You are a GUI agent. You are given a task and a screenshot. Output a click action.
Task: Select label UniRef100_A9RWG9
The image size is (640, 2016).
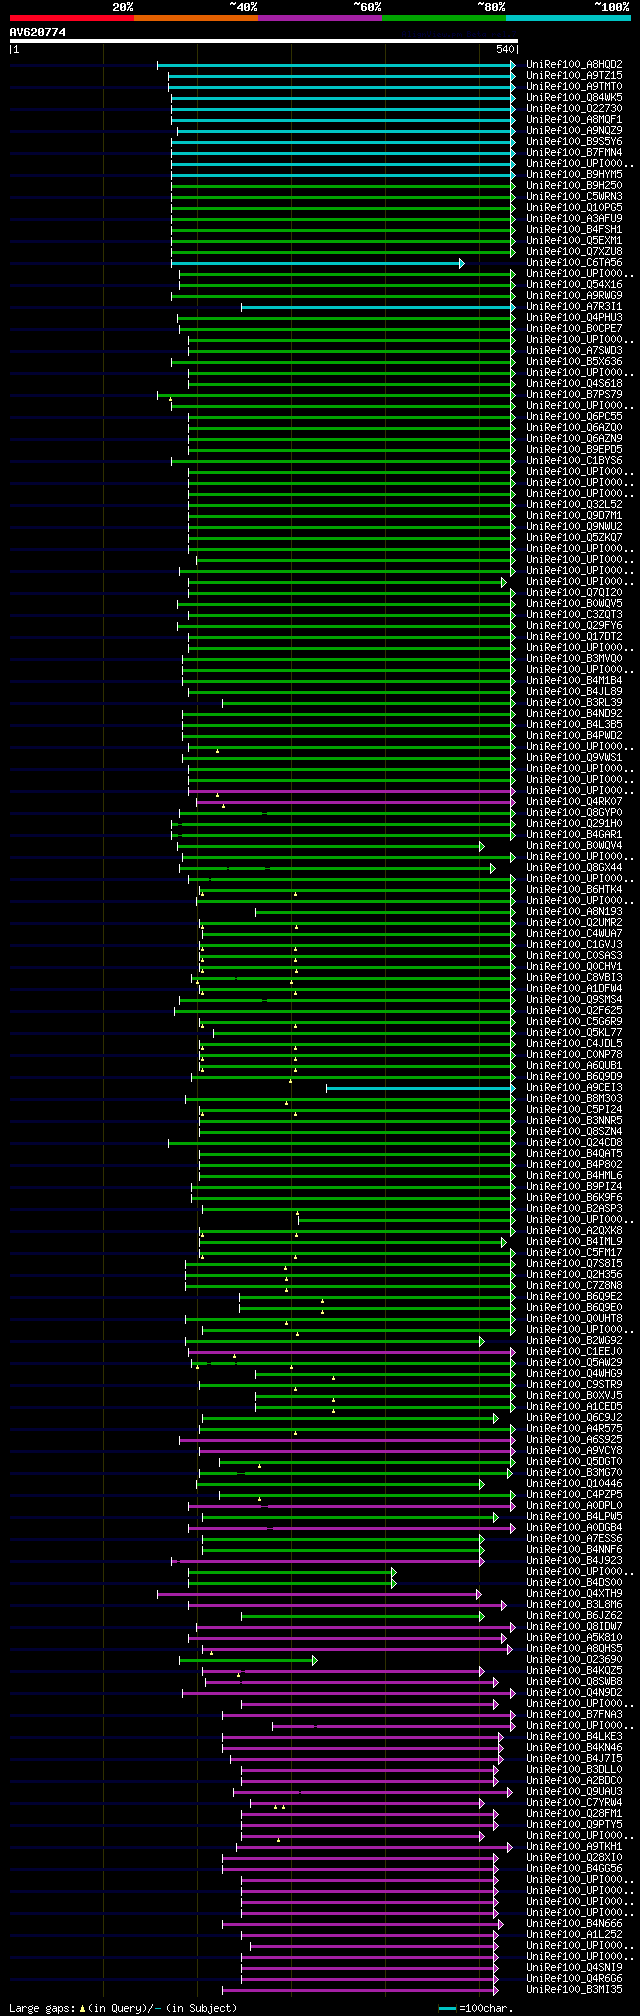[574, 296]
